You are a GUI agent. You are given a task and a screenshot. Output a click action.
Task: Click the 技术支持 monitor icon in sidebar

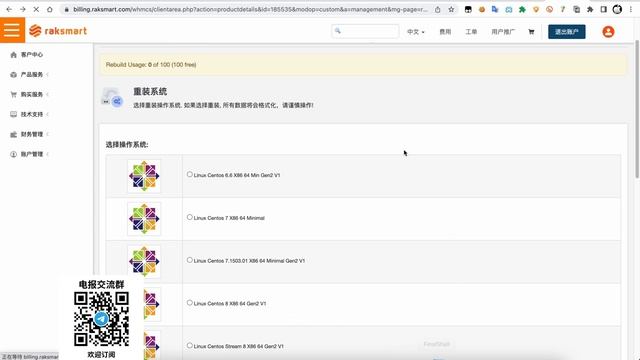pos(13,114)
